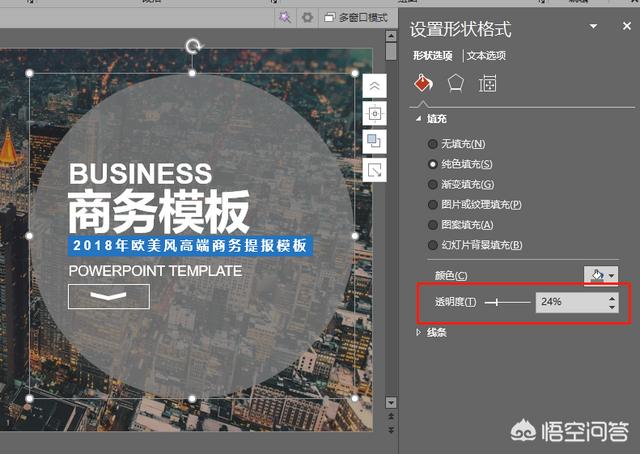
Task: Click the outlined chevron box on the slide
Action: click(x=109, y=296)
